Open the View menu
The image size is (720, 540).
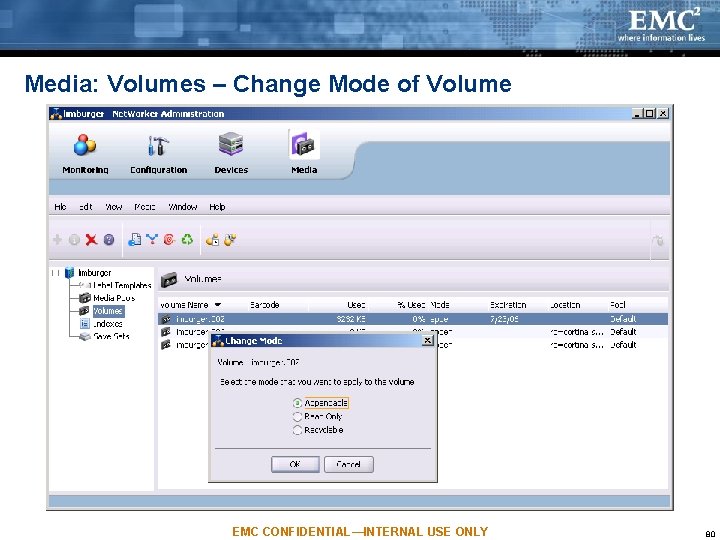coord(113,207)
